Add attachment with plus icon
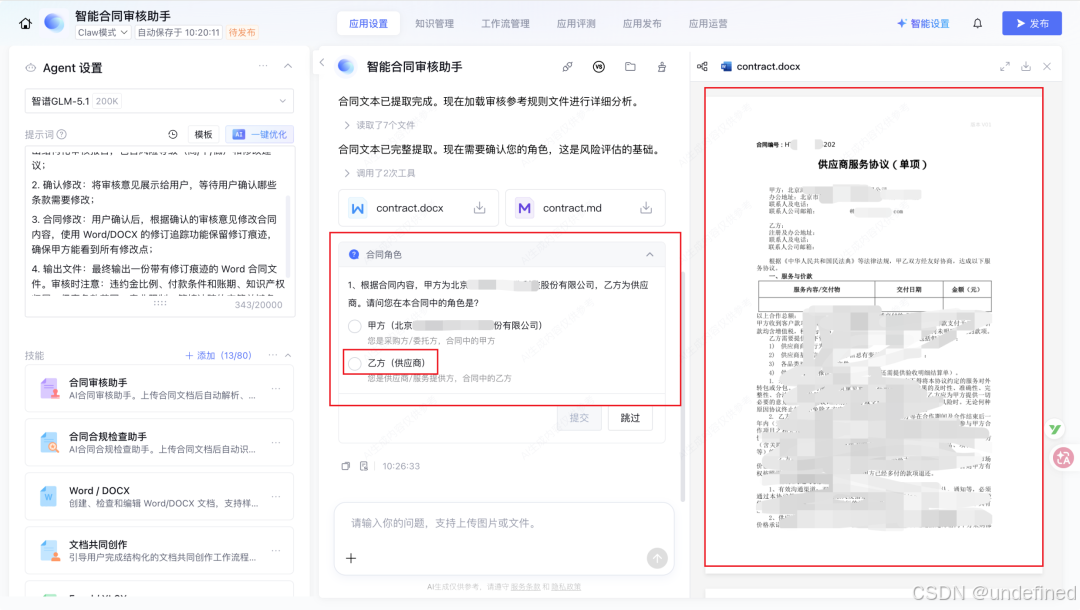Viewport: 1080px width, 610px height. click(x=351, y=558)
